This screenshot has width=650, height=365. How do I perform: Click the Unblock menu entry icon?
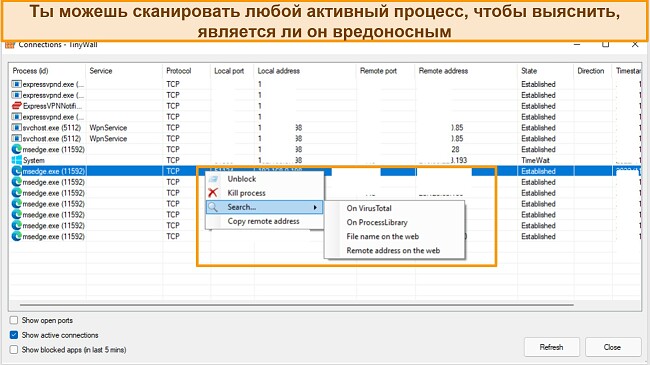point(213,179)
